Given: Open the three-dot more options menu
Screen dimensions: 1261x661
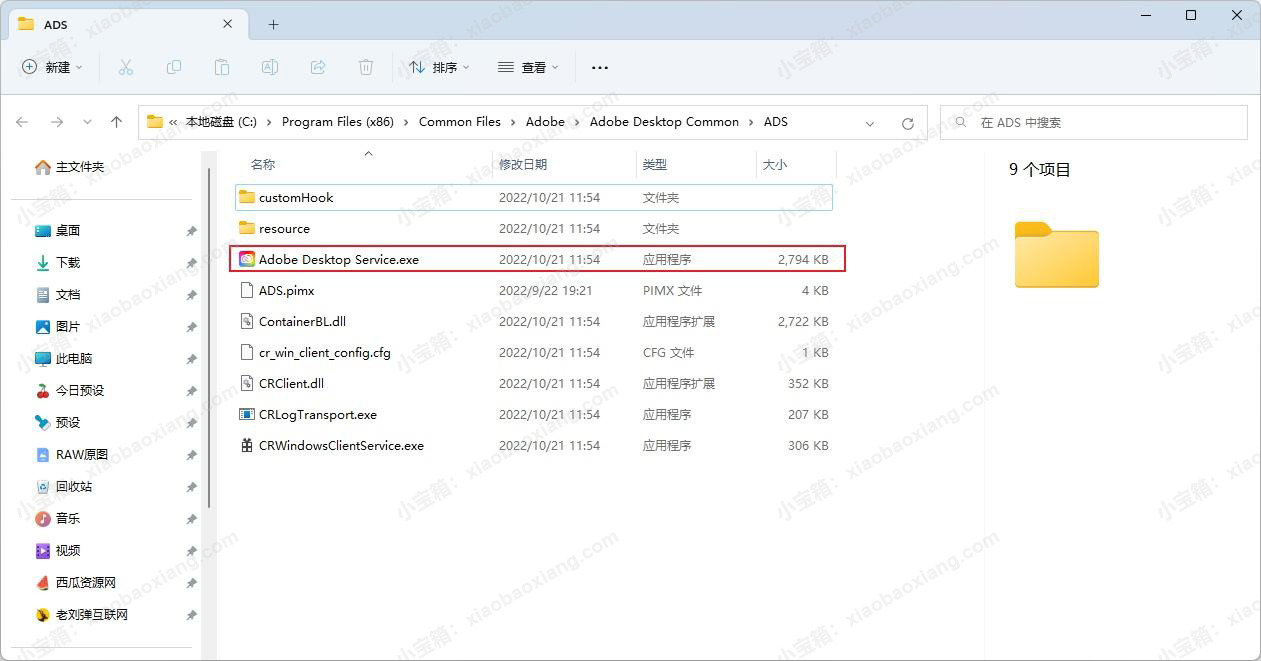Looking at the screenshot, I should (600, 67).
